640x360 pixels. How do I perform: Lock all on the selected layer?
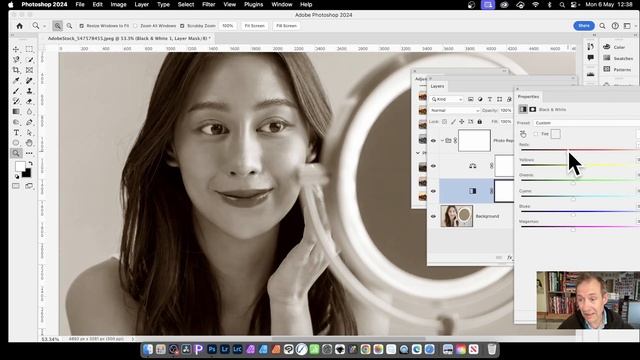click(x=480, y=122)
